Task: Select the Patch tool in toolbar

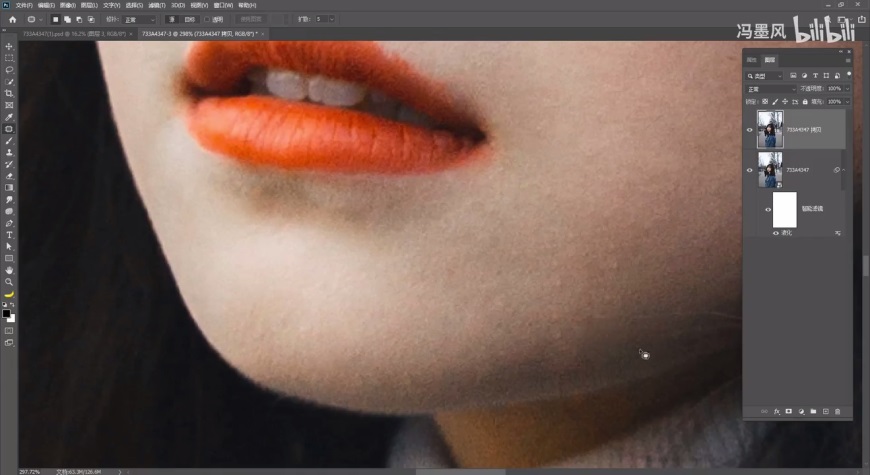Action: pyautogui.click(x=9, y=129)
